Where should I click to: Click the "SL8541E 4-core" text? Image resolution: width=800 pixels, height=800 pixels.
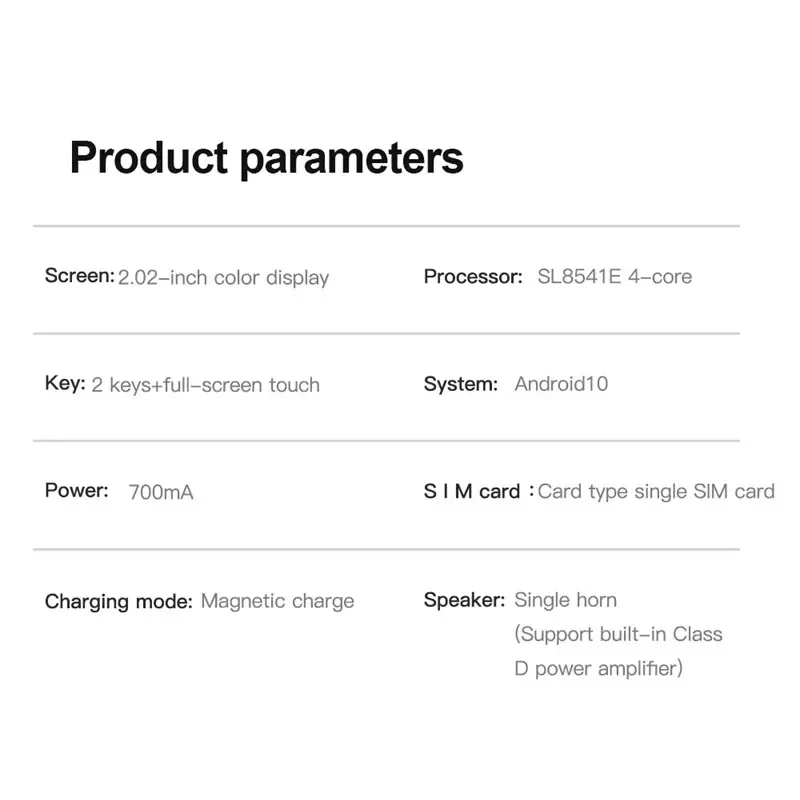(615, 276)
